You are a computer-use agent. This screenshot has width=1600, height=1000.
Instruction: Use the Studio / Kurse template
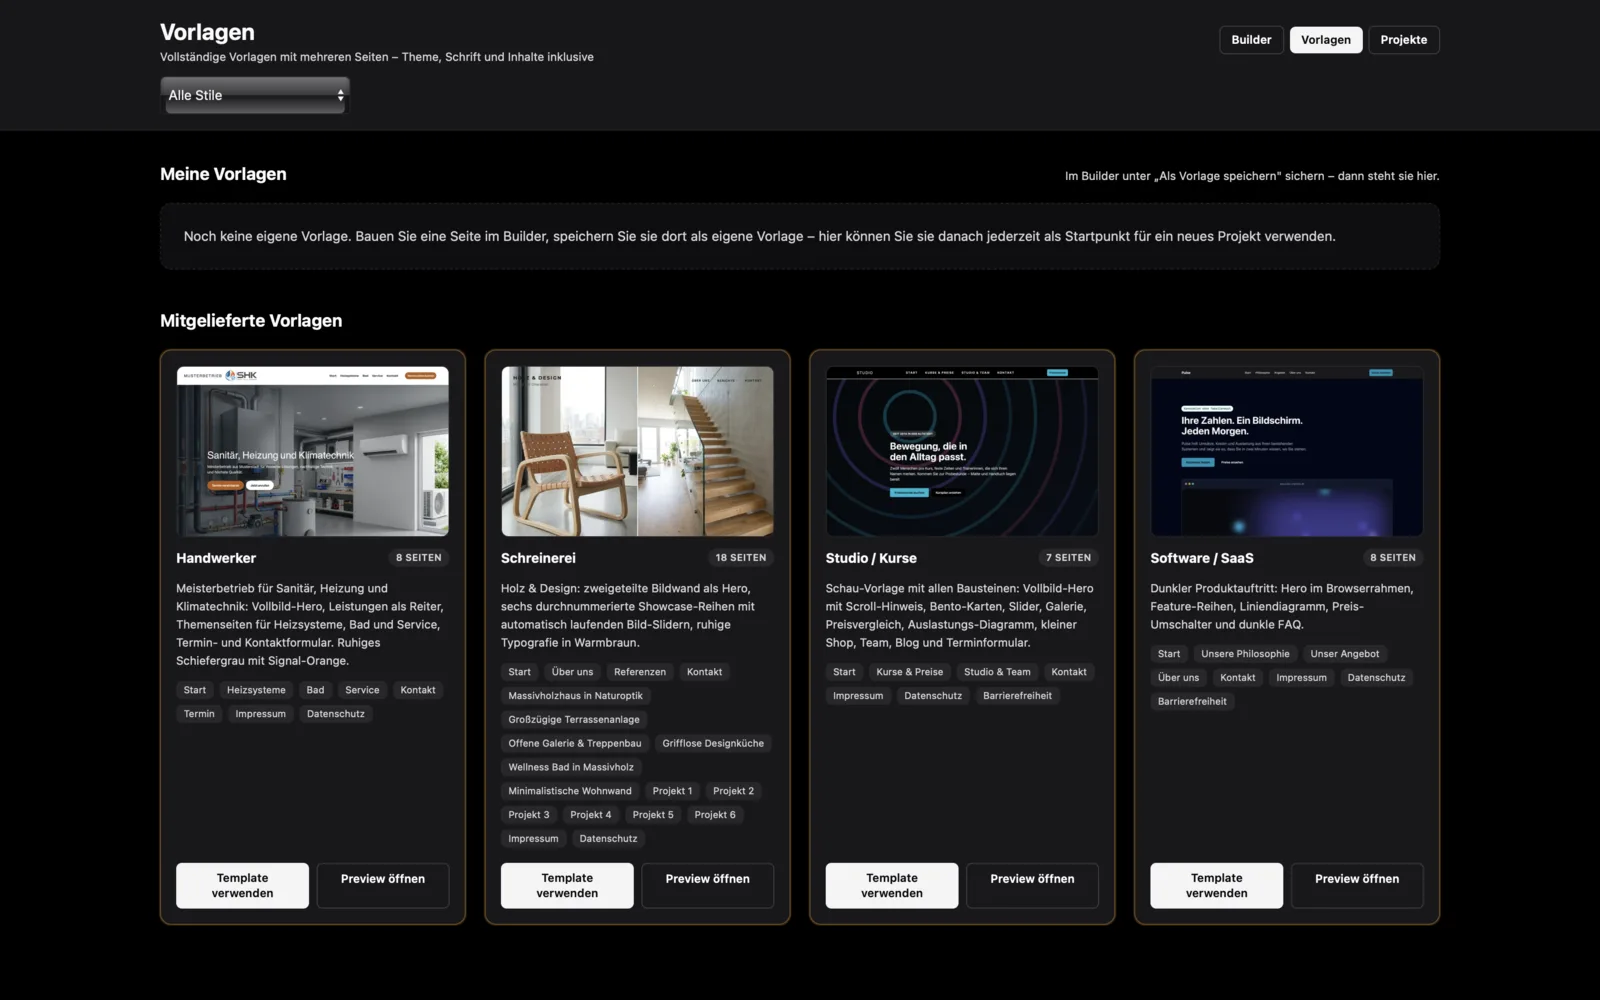tap(892, 886)
